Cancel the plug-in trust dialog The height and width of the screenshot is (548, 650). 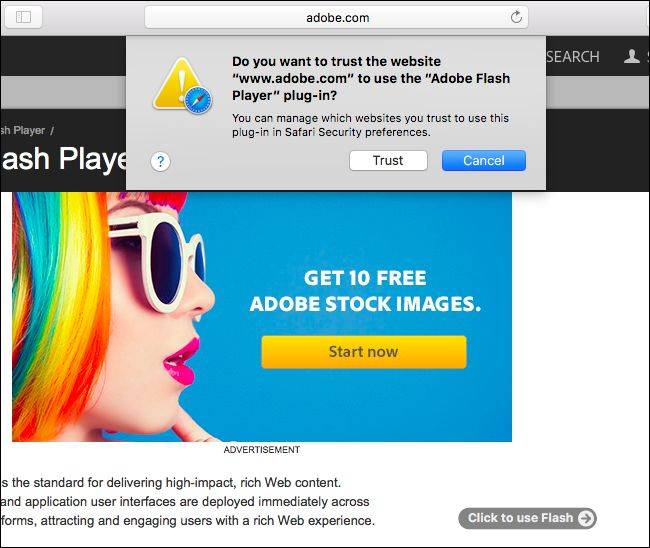(484, 160)
